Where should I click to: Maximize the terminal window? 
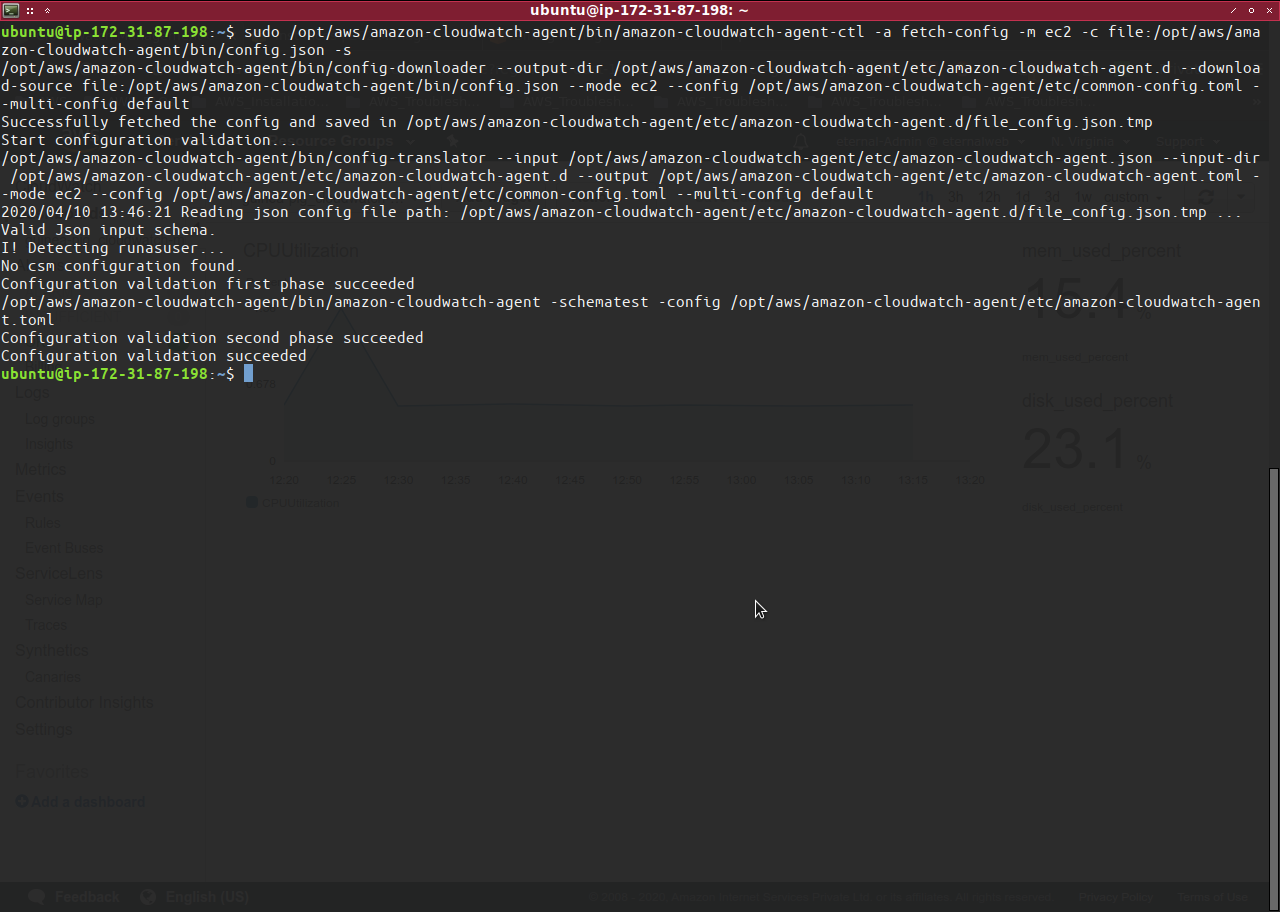coord(1251,9)
